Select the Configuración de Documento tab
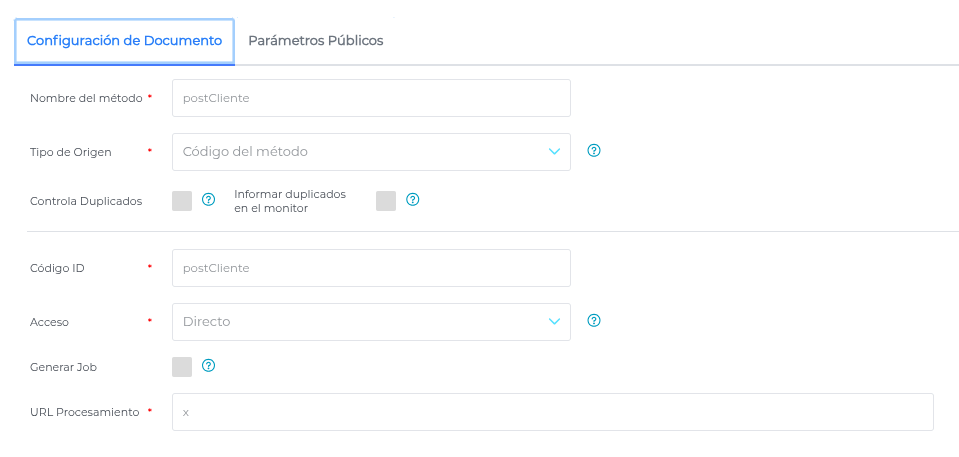Image resolution: width=959 pixels, height=457 pixels. click(124, 41)
